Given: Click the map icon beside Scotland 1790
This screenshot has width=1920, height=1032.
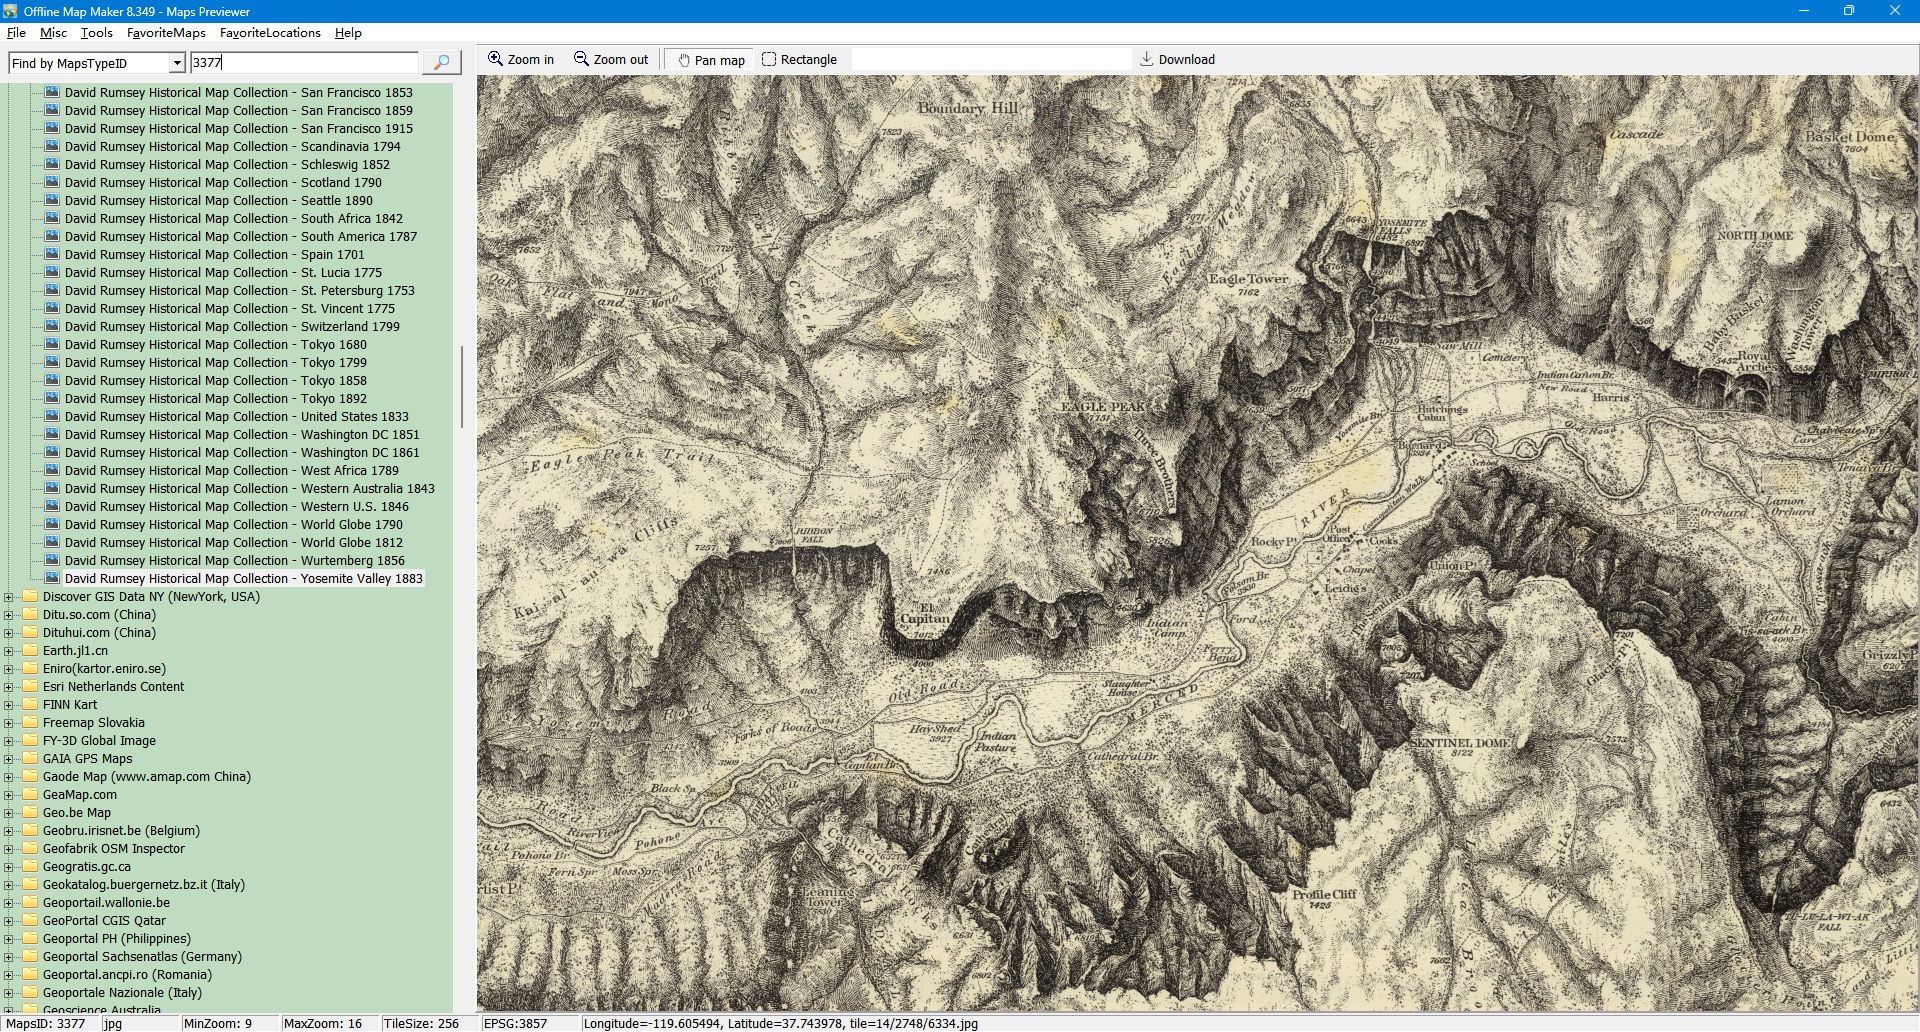Looking at the screenshot, I should click(x=52, y=183).
